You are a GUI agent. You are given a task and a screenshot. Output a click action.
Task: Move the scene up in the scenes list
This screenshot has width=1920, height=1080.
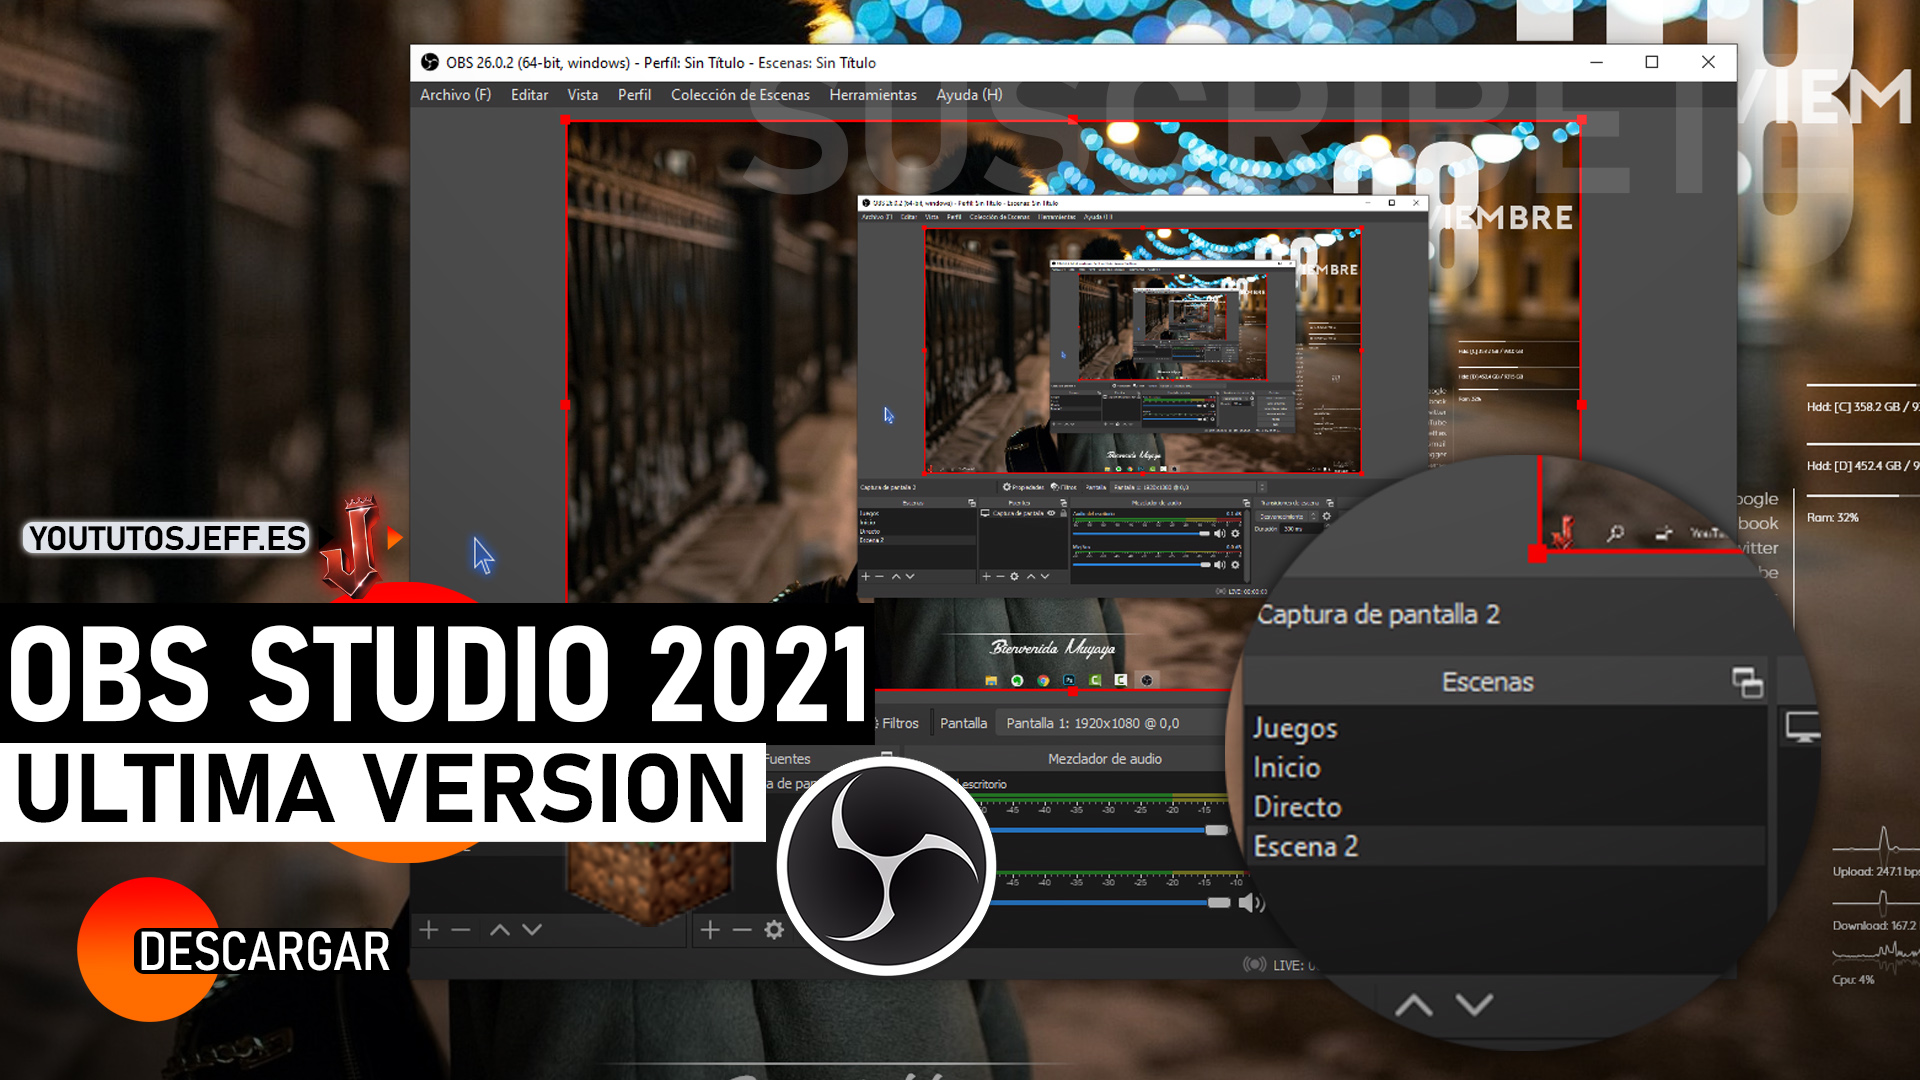click(x=500, y=930)
